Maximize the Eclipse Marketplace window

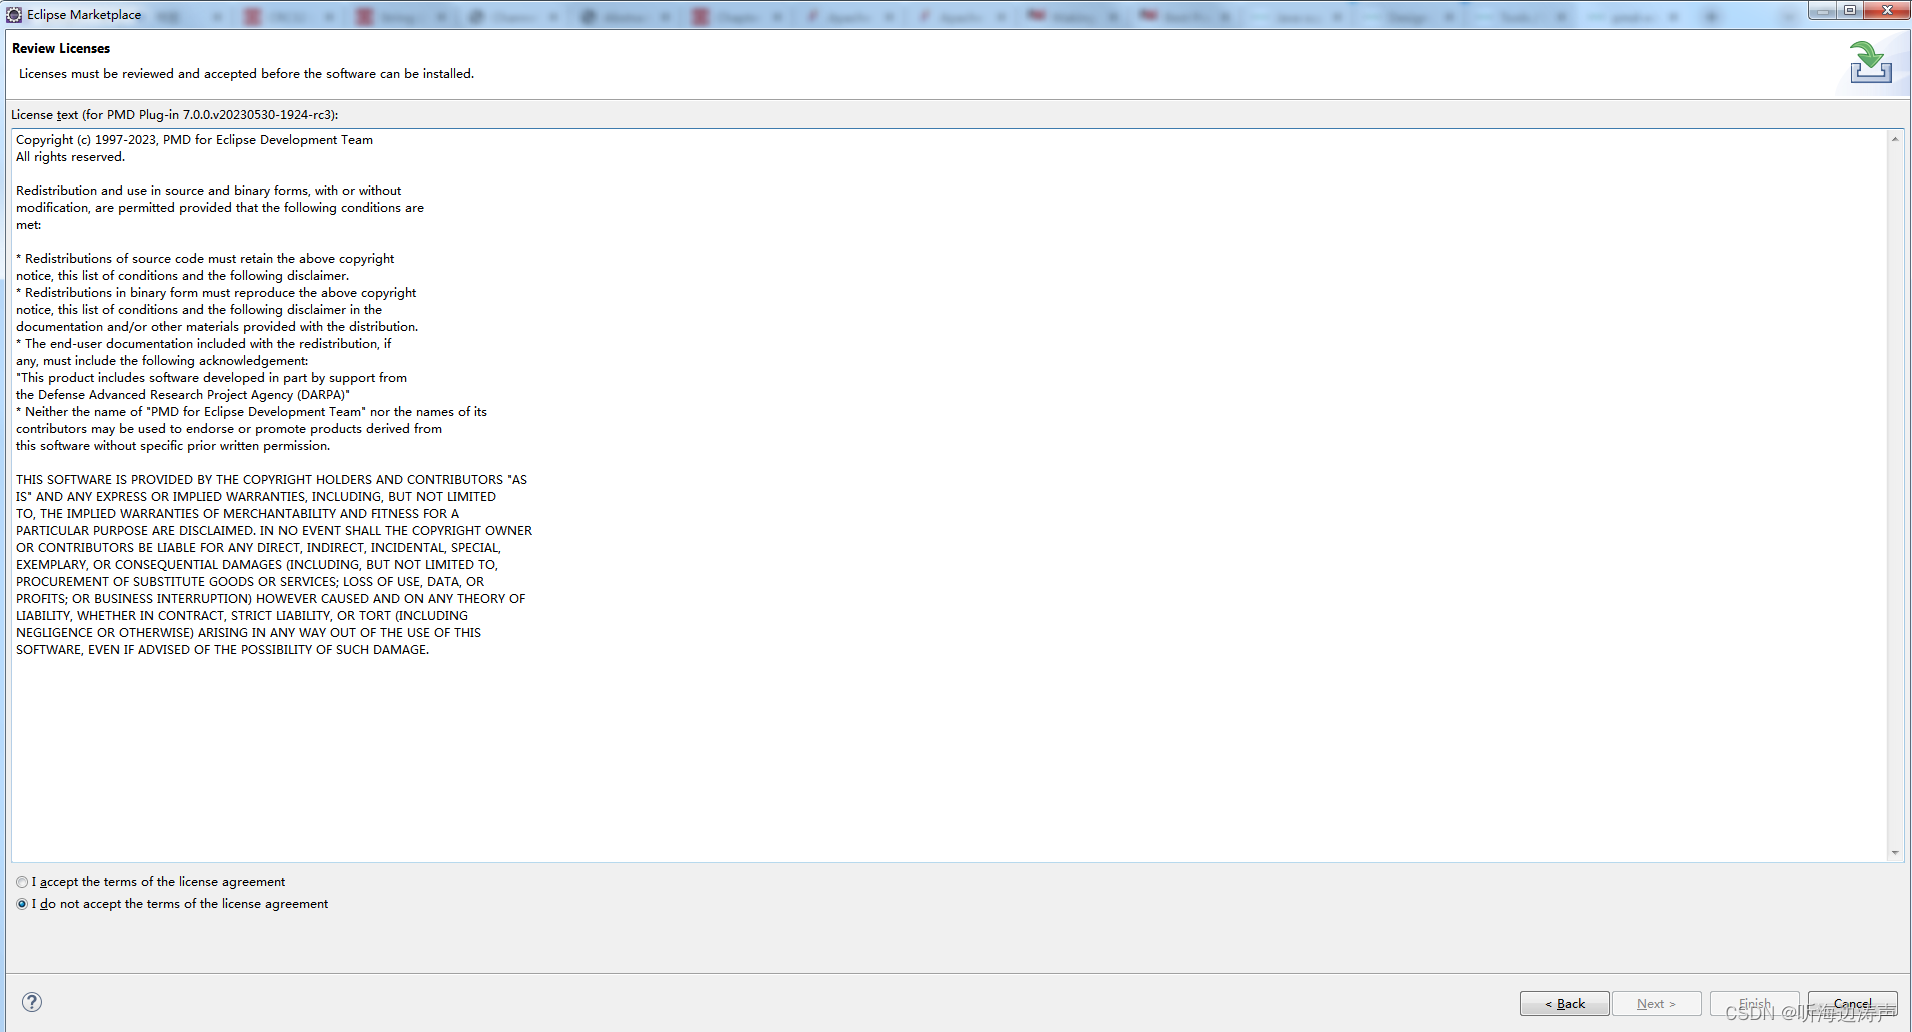(x=1850, y=10)
